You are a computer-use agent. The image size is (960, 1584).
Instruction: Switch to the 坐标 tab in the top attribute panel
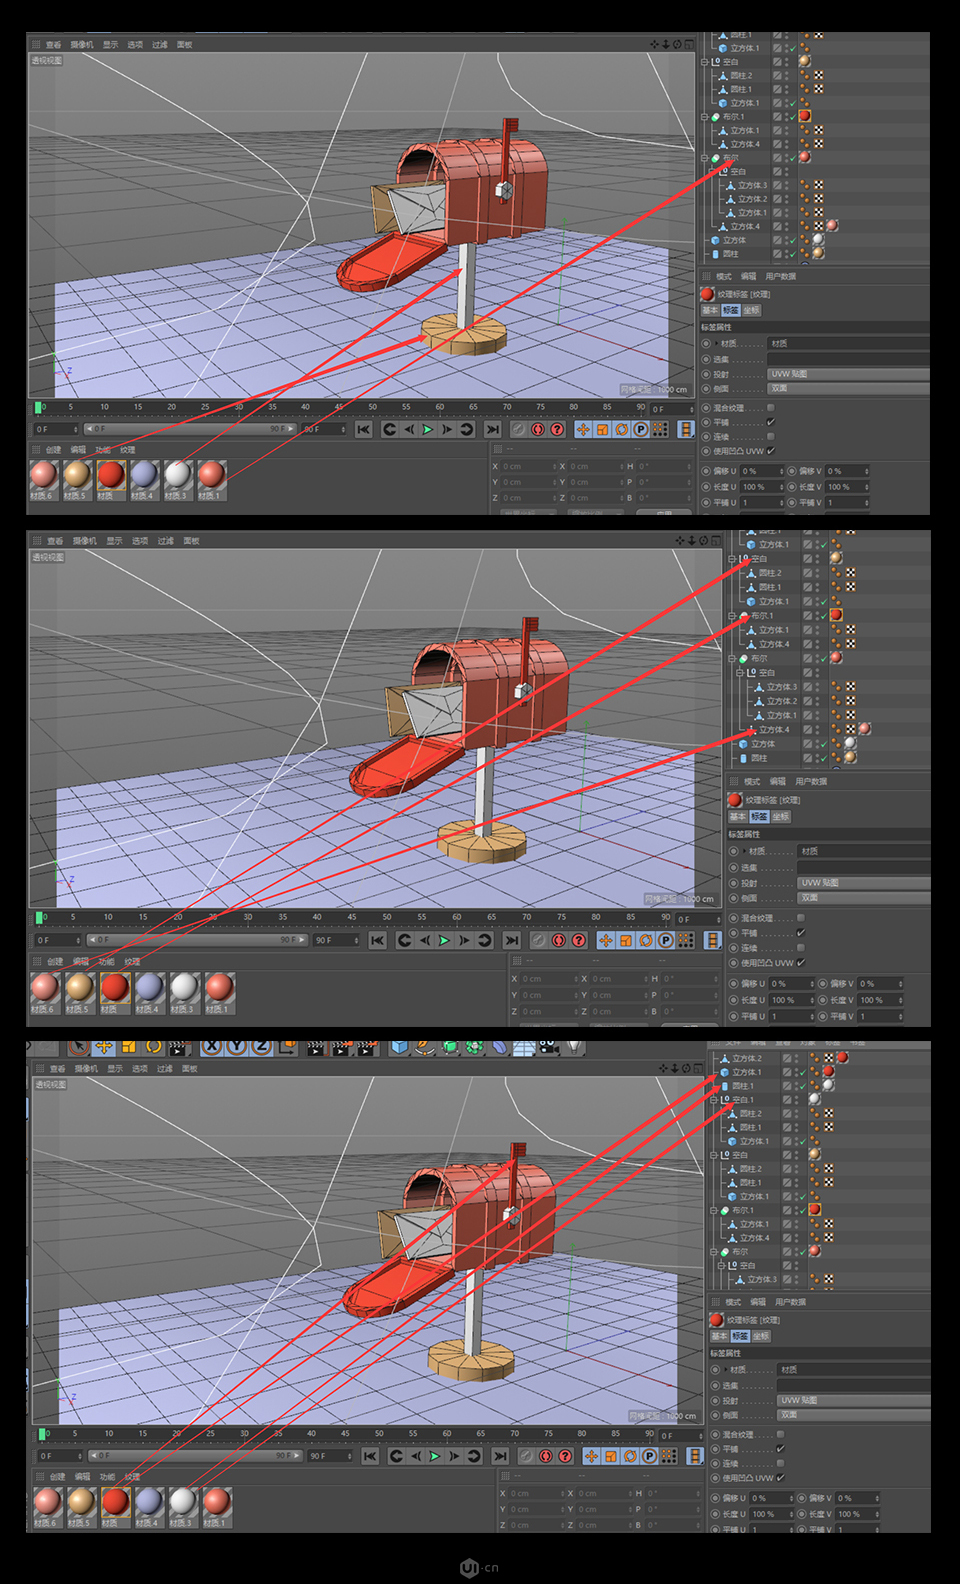tap(751, 310)
